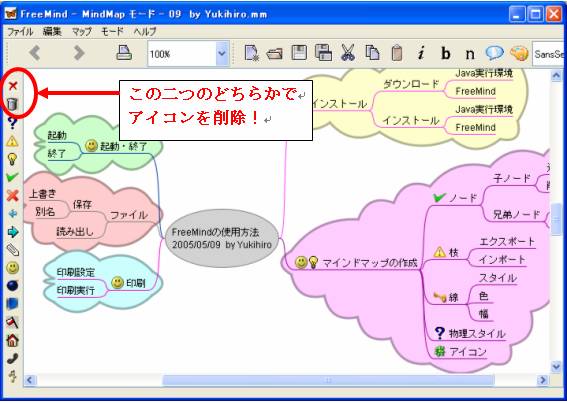Add the small blue left arrow icon
This screenshot has height=403, width=567.
(12, 214)
